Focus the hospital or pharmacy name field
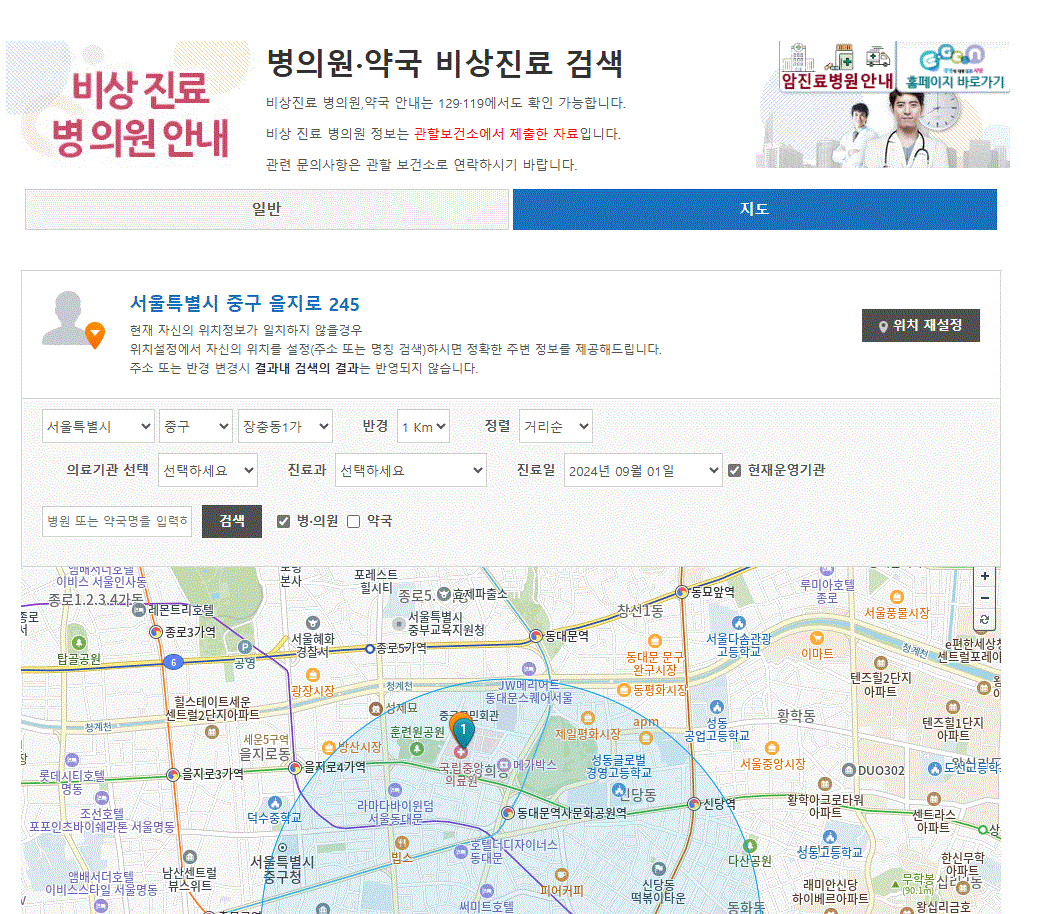1056x914 pixels. [x=117, y=521]
